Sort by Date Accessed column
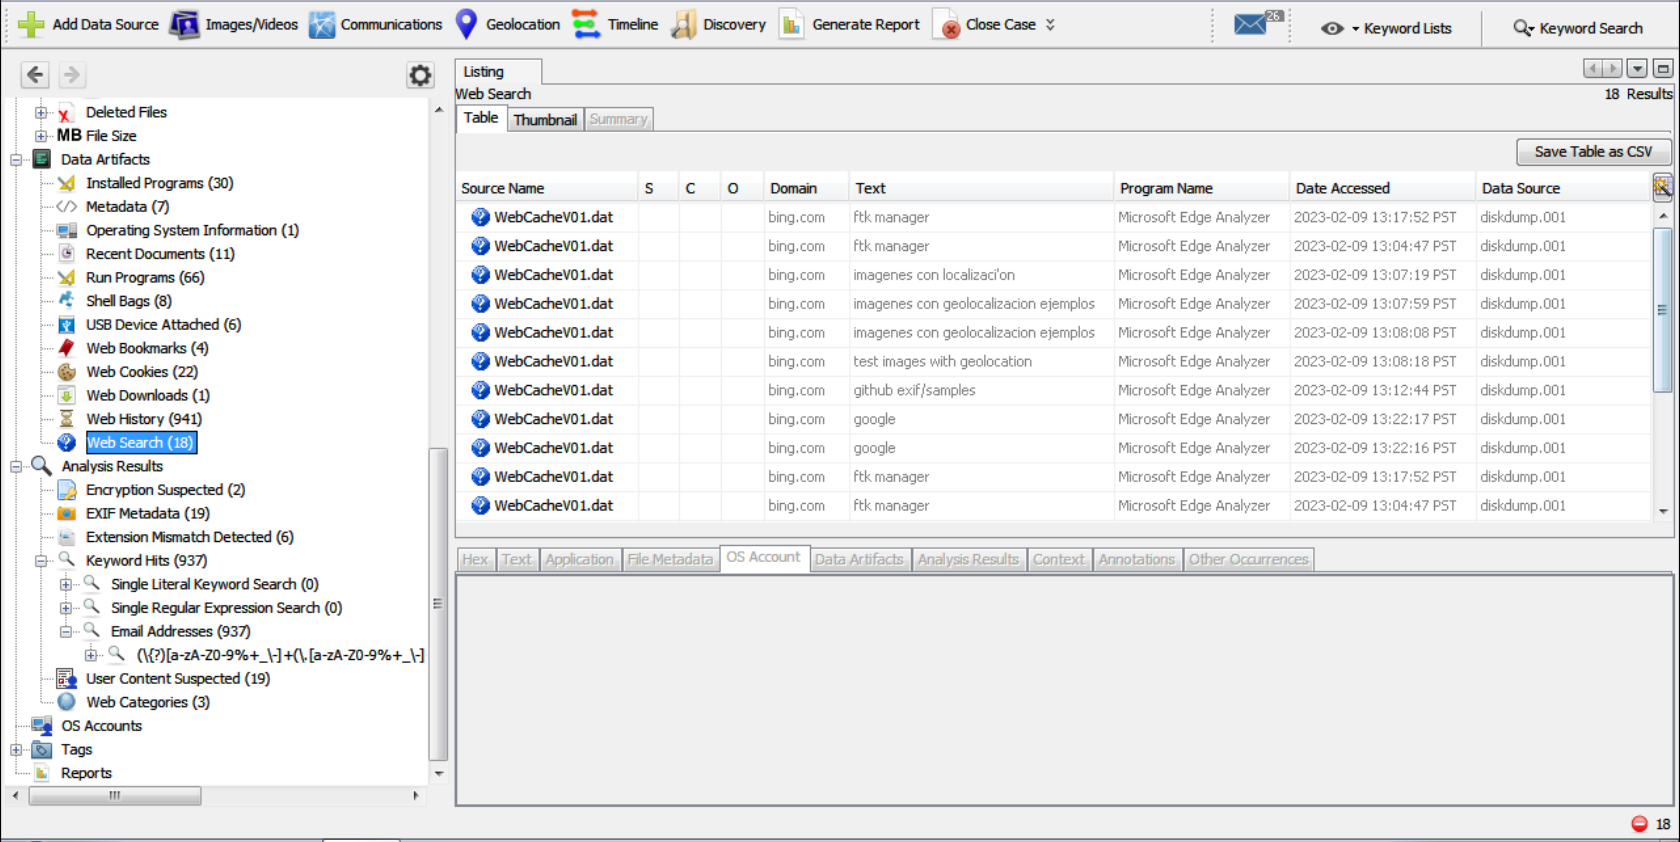Screen dimensions: 1680x842 pos(1381,188)
